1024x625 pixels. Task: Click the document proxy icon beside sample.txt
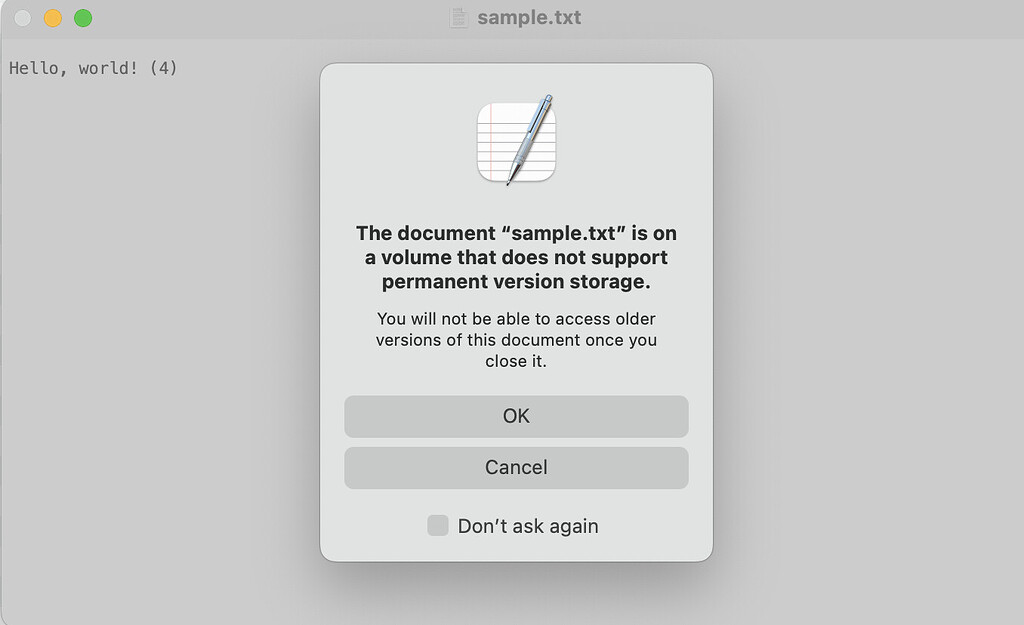pyautogui.click(x=458, y=17)
